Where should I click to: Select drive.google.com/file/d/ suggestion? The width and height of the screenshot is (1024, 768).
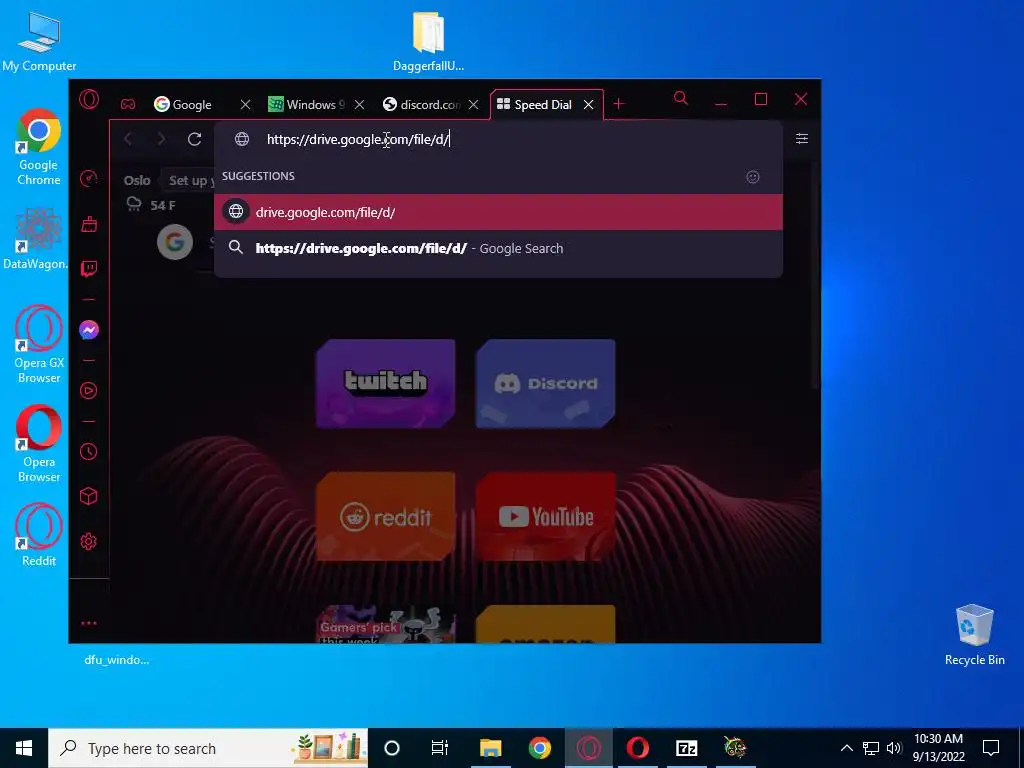pos(498,212)
